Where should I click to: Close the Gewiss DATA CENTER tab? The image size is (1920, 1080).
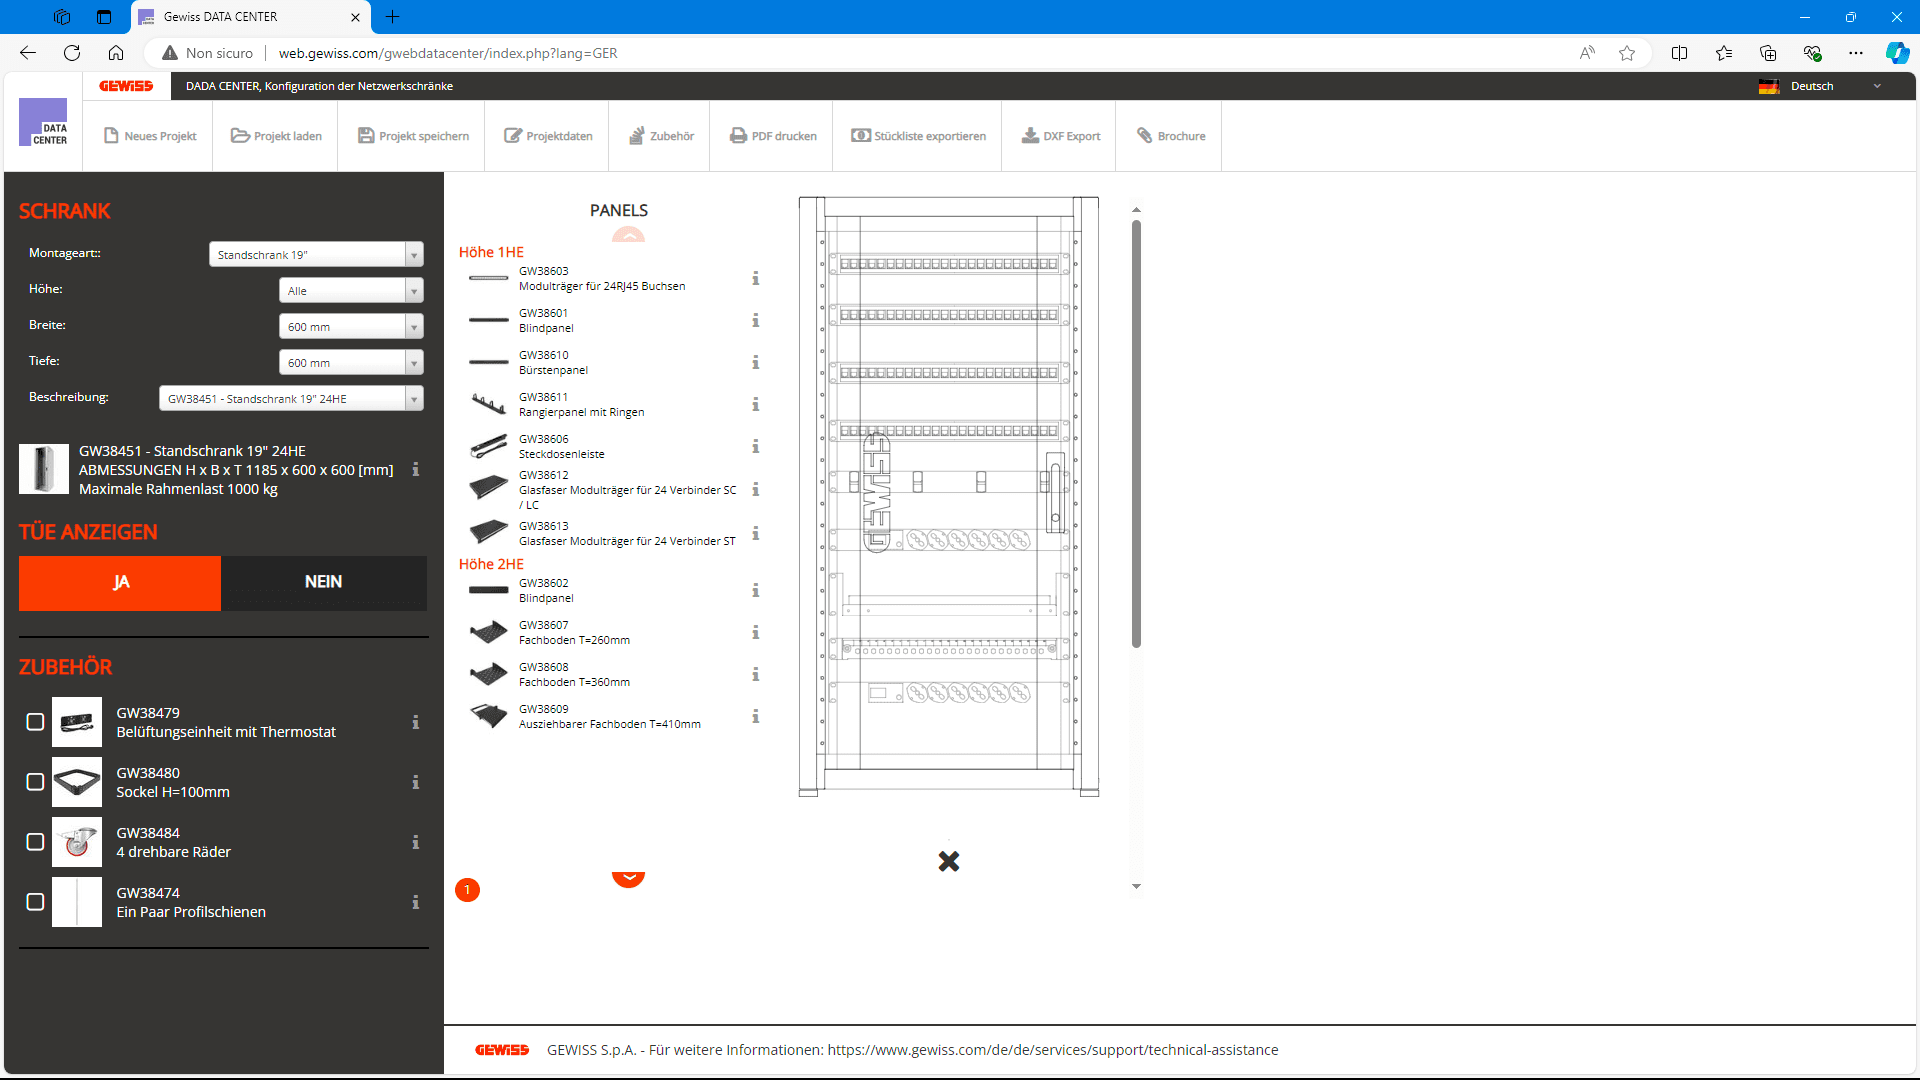355,17
